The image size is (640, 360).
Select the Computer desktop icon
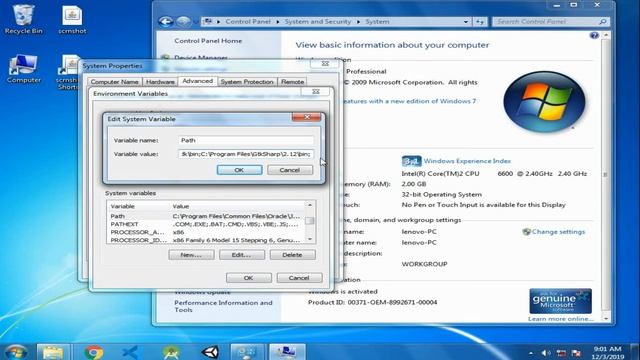(x=23, y=69)
